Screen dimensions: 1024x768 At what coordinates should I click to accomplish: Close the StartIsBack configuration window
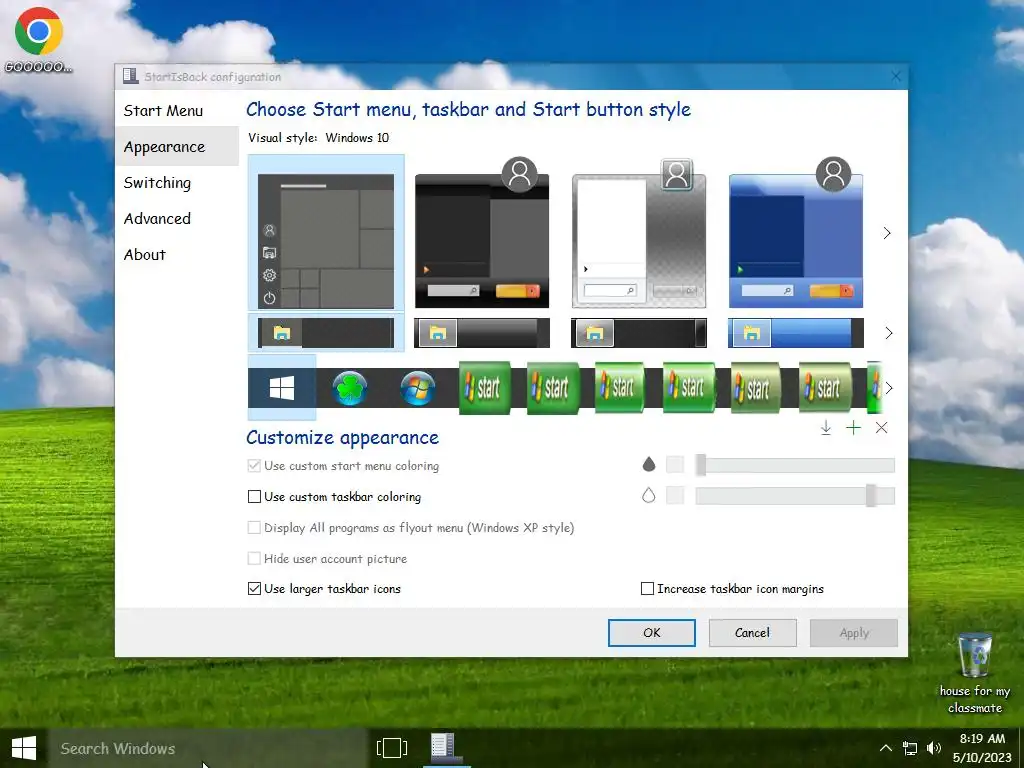tap(895, 76)
